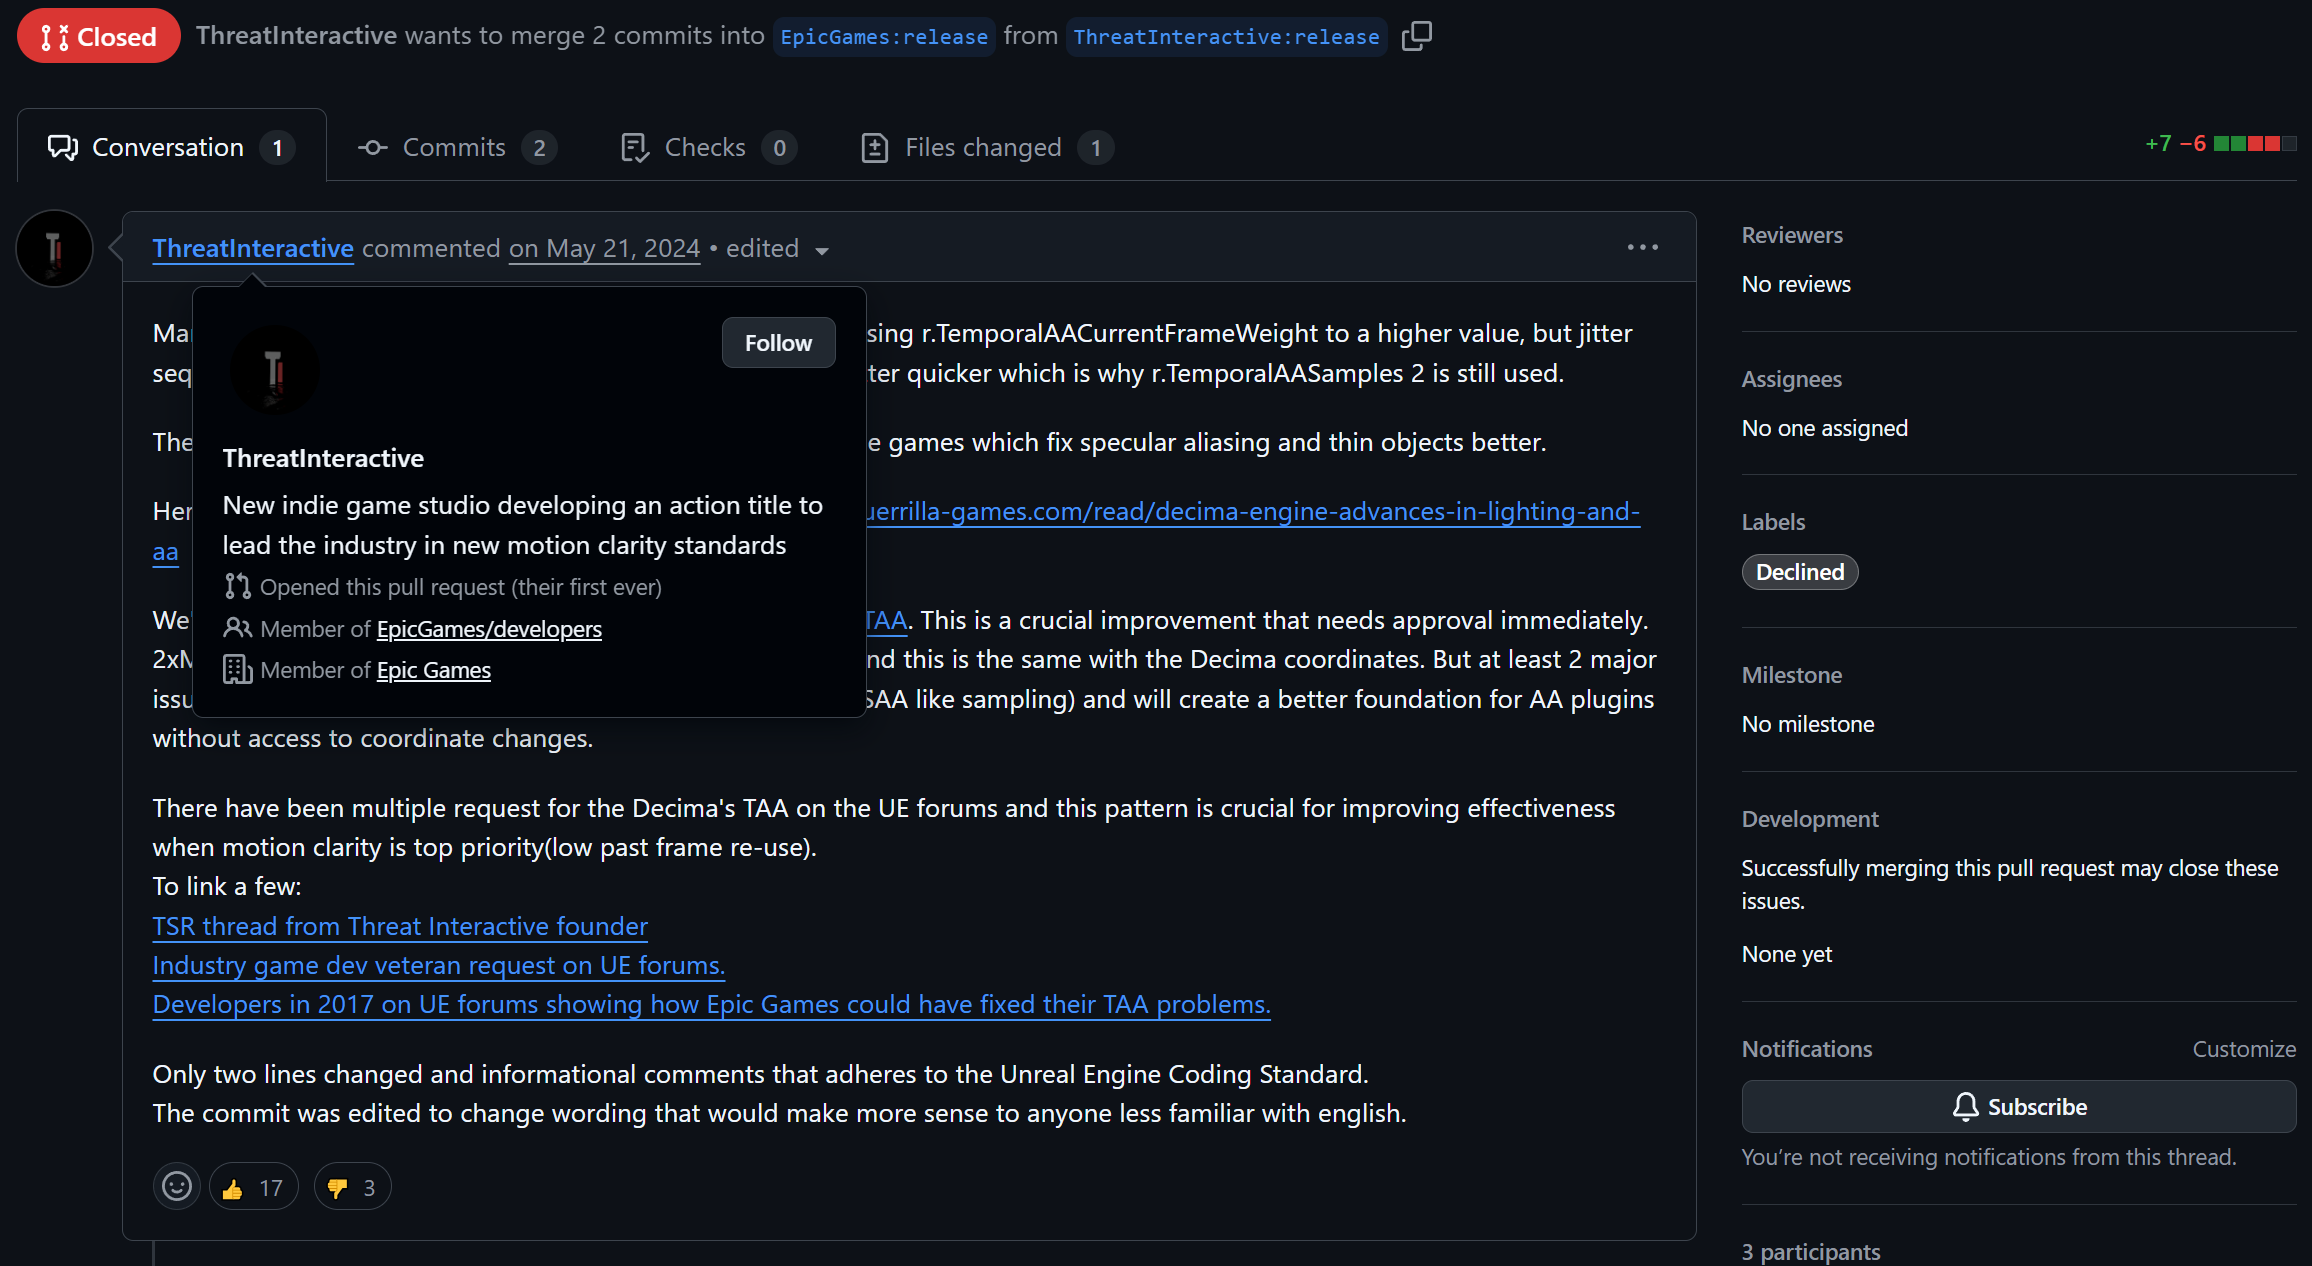
Task: Click the ThreatInteractive avatar beside the comment
Action: [55, 248]
